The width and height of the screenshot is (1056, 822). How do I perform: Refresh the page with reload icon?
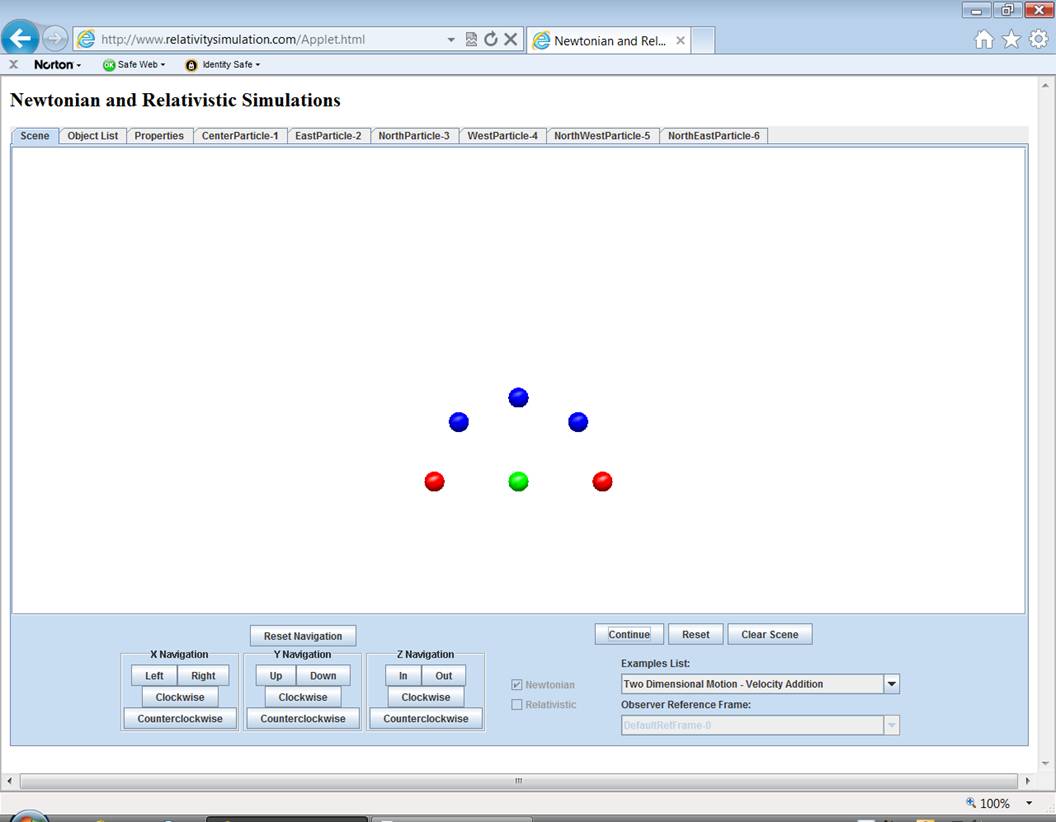(x=490, y=40)
